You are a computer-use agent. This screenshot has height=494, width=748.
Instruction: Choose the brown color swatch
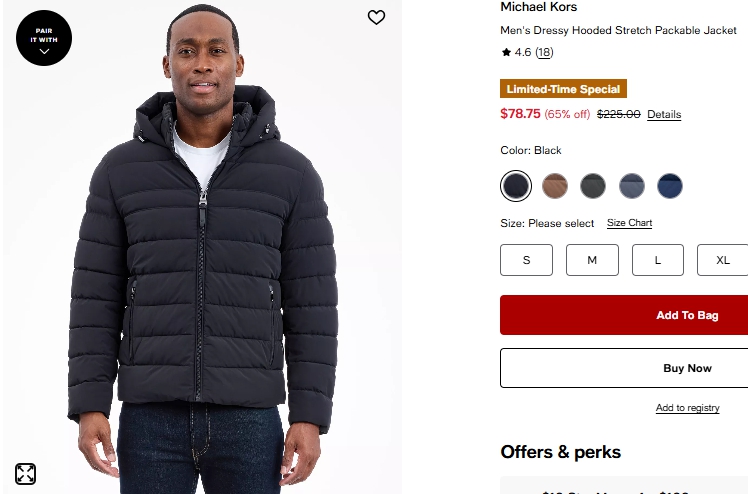click(555, 186)
